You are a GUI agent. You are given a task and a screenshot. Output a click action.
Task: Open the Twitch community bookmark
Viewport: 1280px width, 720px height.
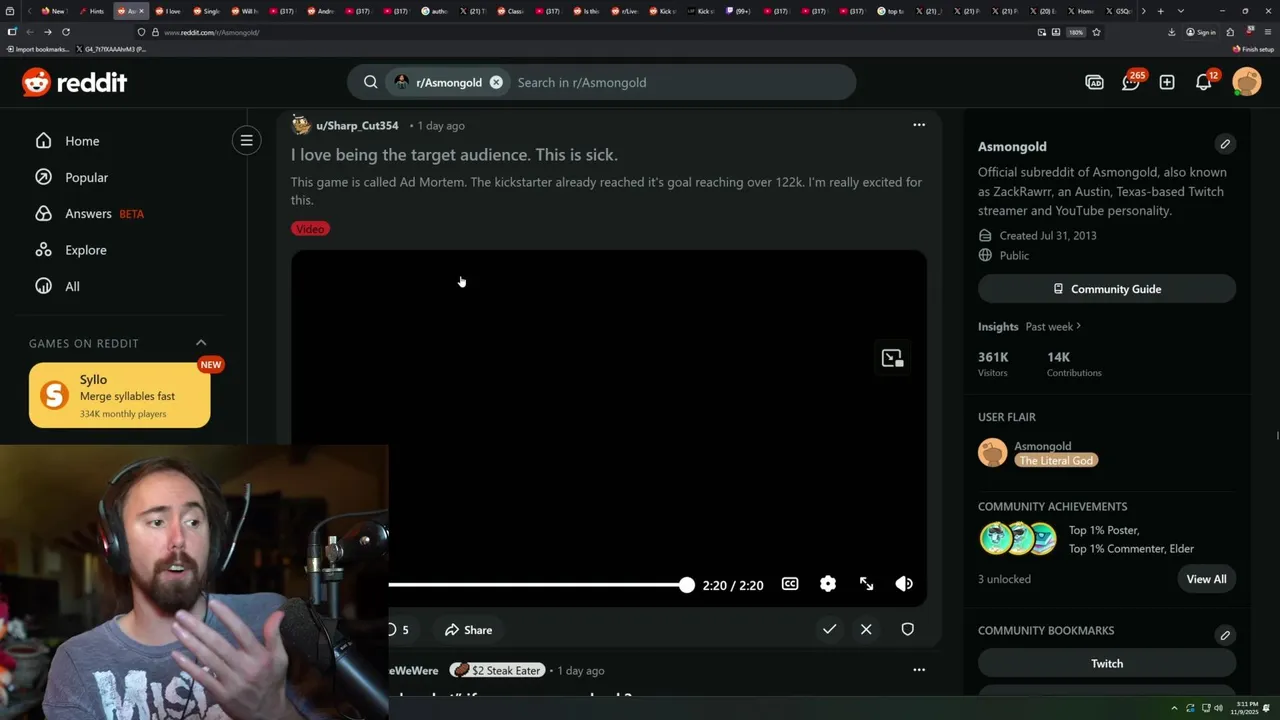(x=1107, y=663)
